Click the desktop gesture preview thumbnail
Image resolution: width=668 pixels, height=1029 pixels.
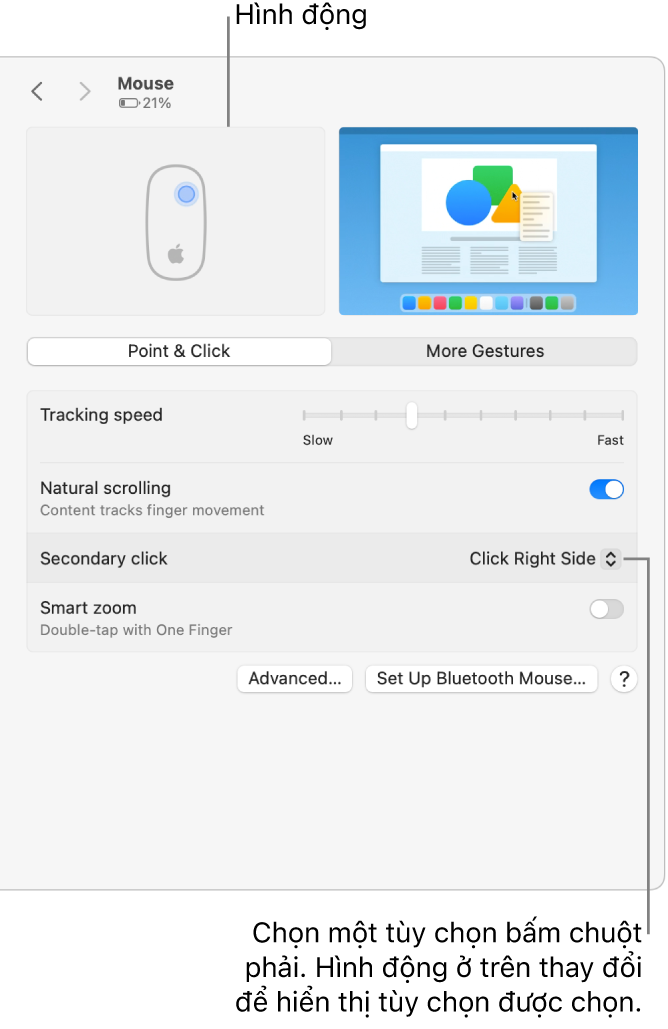[x=488, y=221]
